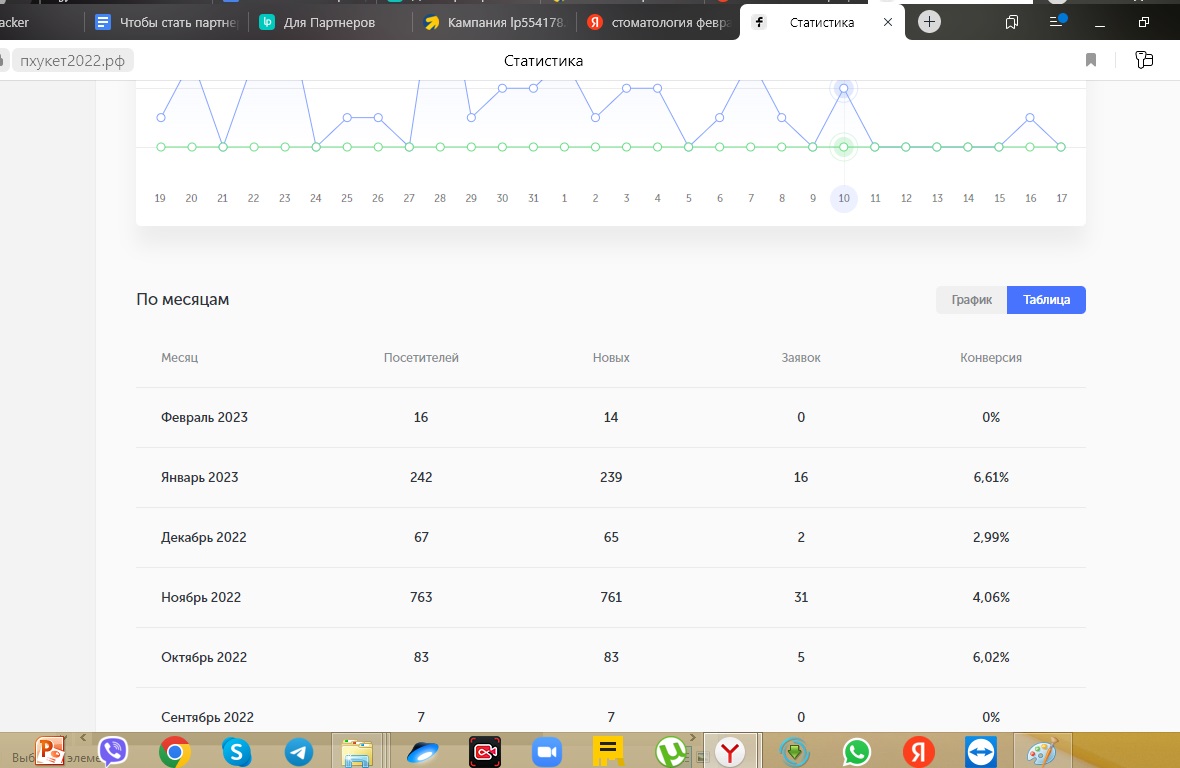The width and height of the screenshot is (1180, 768).
Task: Open the browser tab manager icon
Action: click(x=1012, y=22)
